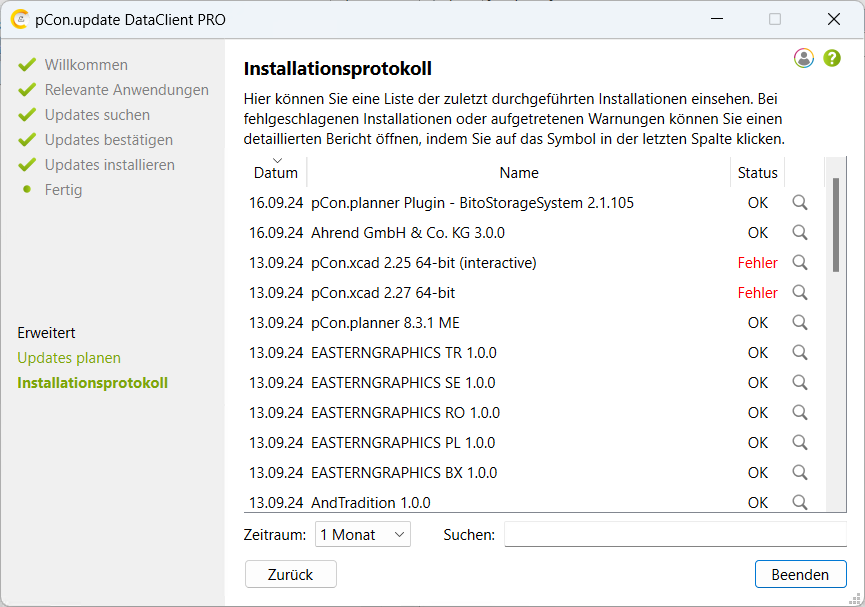Screen dimensions: 865x607
Task: Click the vertical list scrollbar thumb
Action: pos(836,225)
